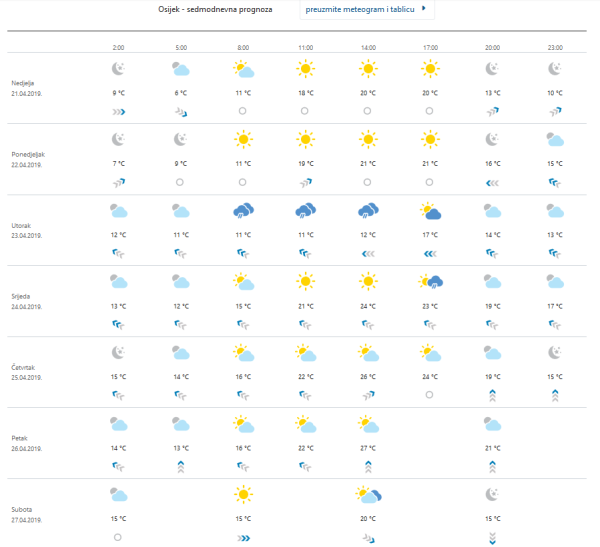Select Utorak's 17:00 sun with dark cloud icon
Screen dimensions: 600x547
(x=431, y=211)
